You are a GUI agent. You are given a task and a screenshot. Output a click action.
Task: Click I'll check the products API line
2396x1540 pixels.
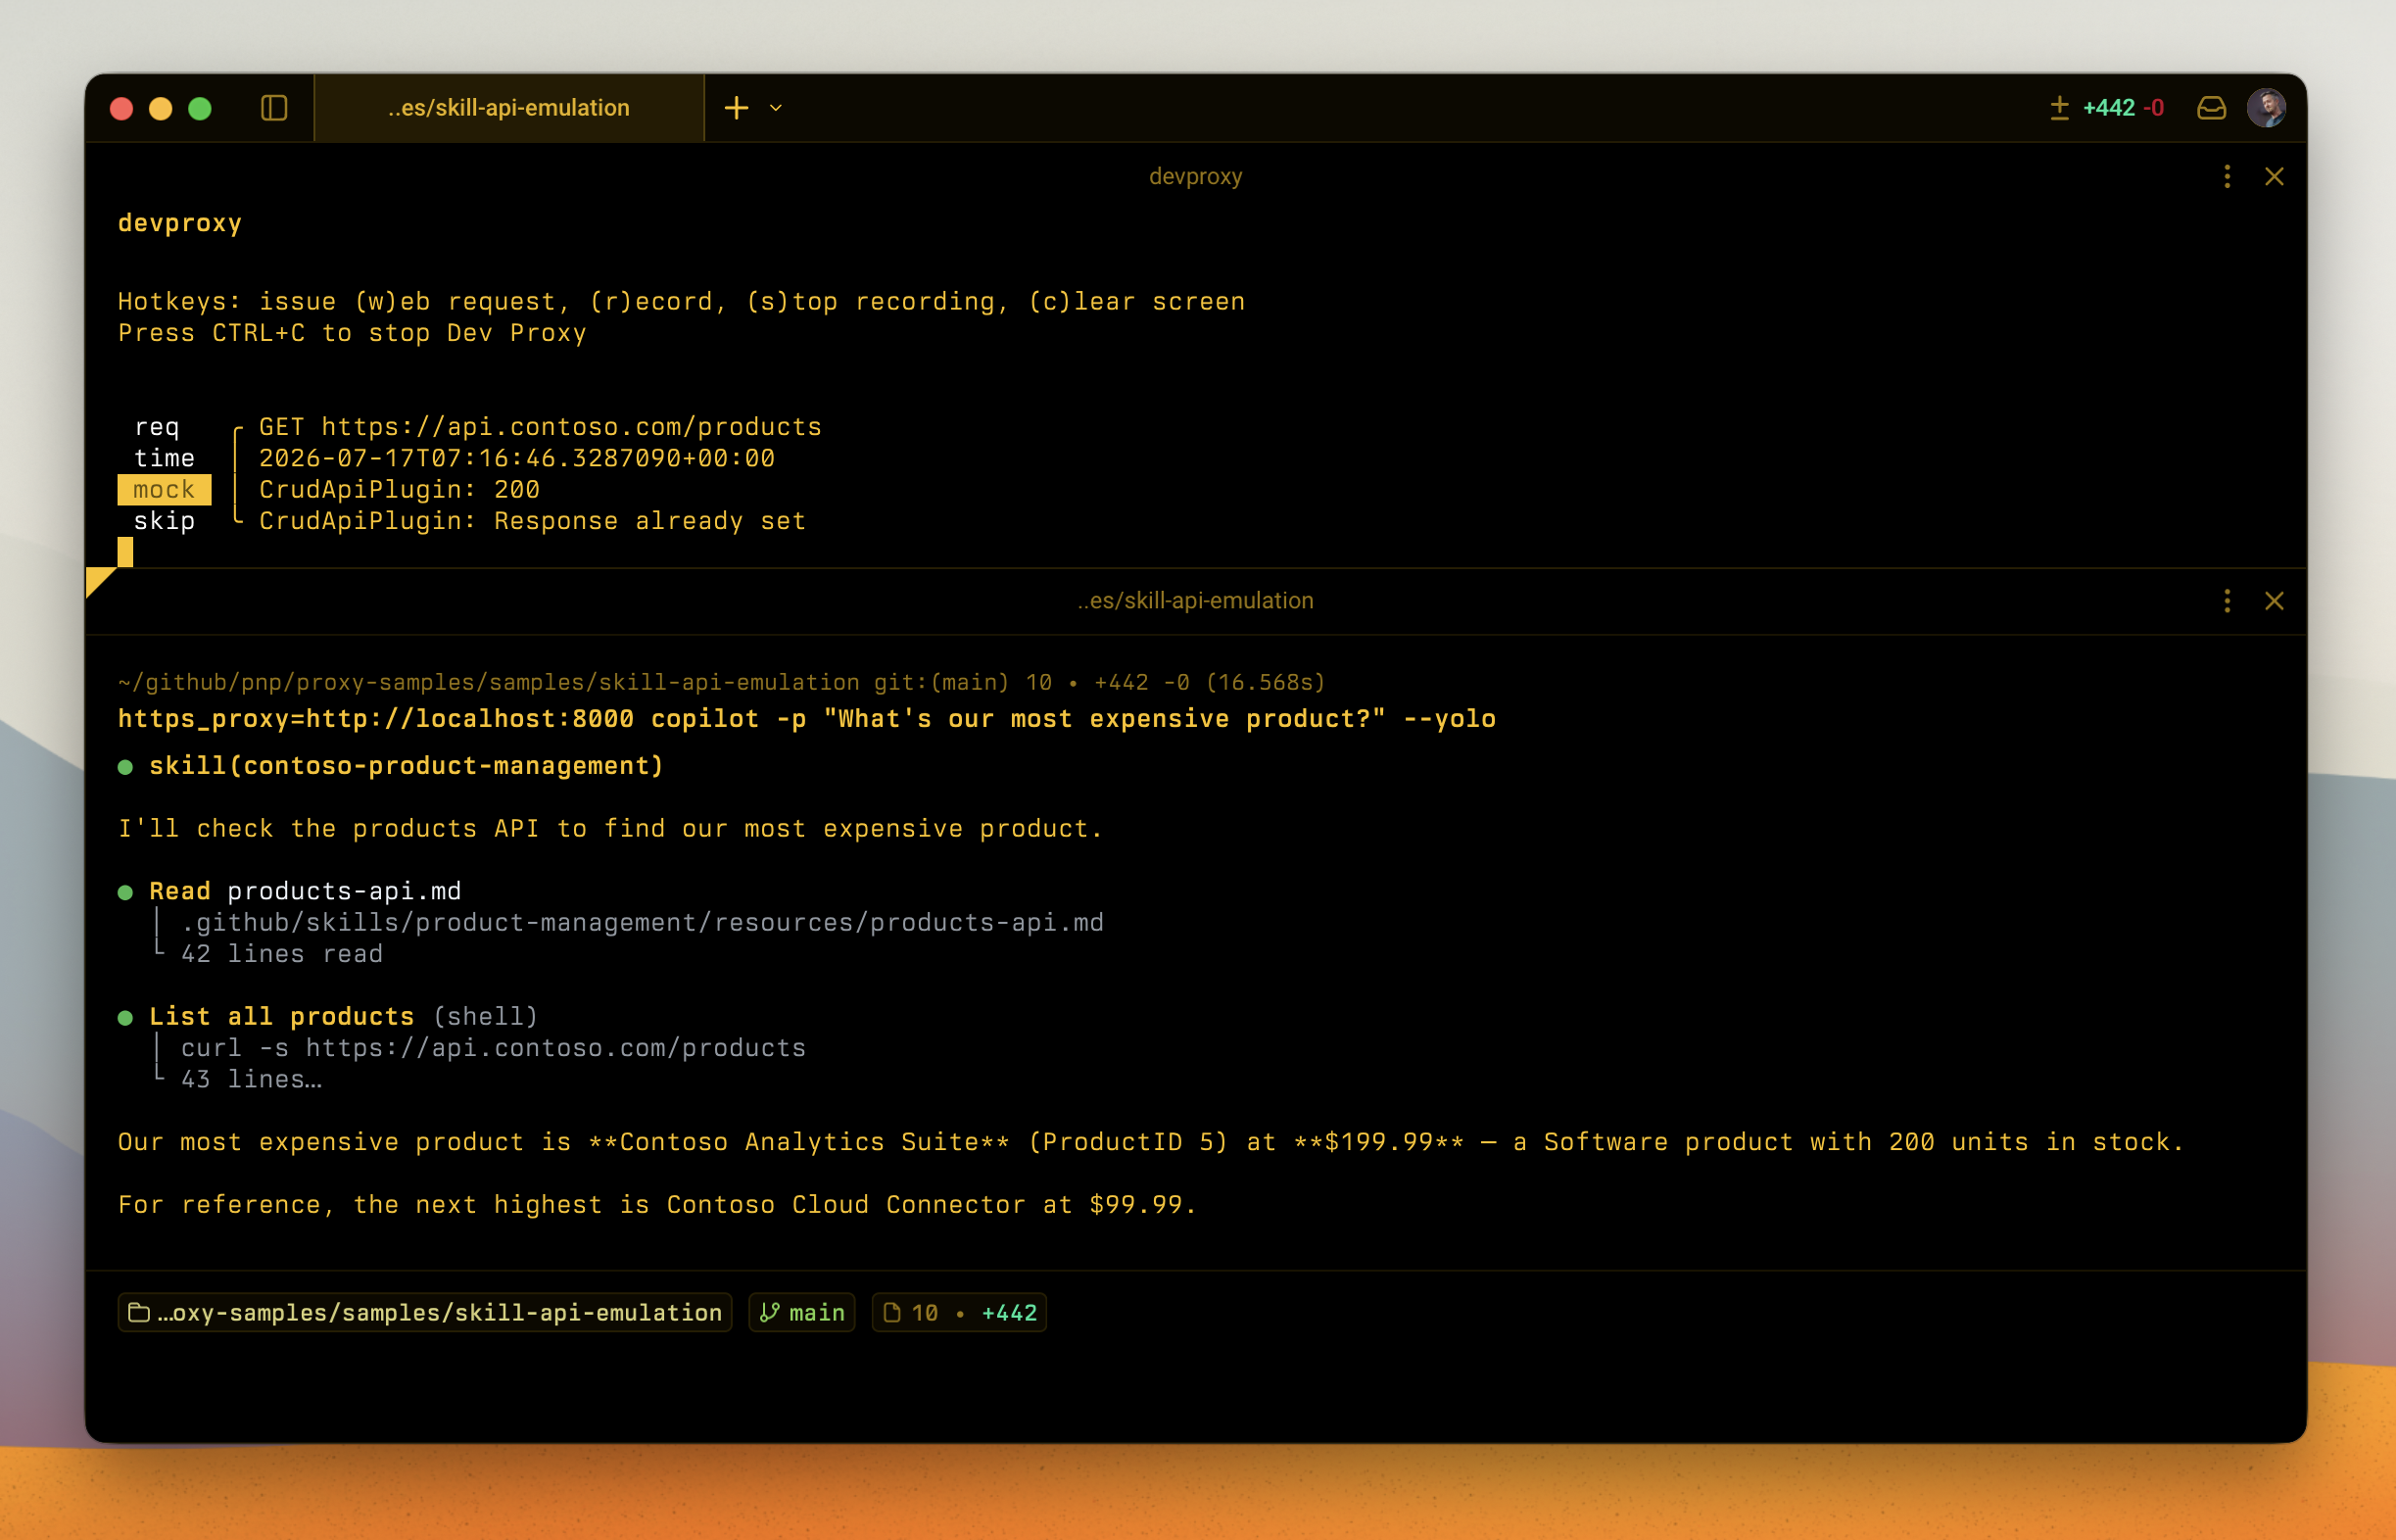click(x=610, y=829)
